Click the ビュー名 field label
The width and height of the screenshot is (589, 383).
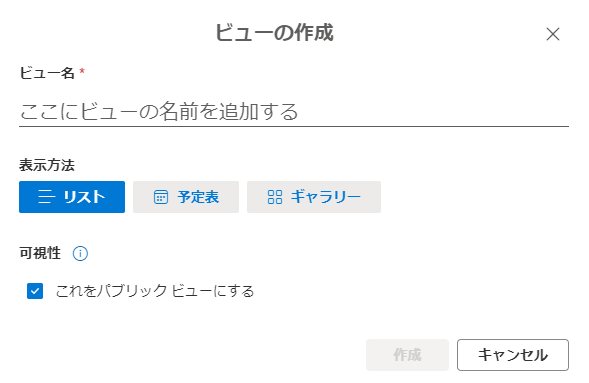click(x=47, y=73)
